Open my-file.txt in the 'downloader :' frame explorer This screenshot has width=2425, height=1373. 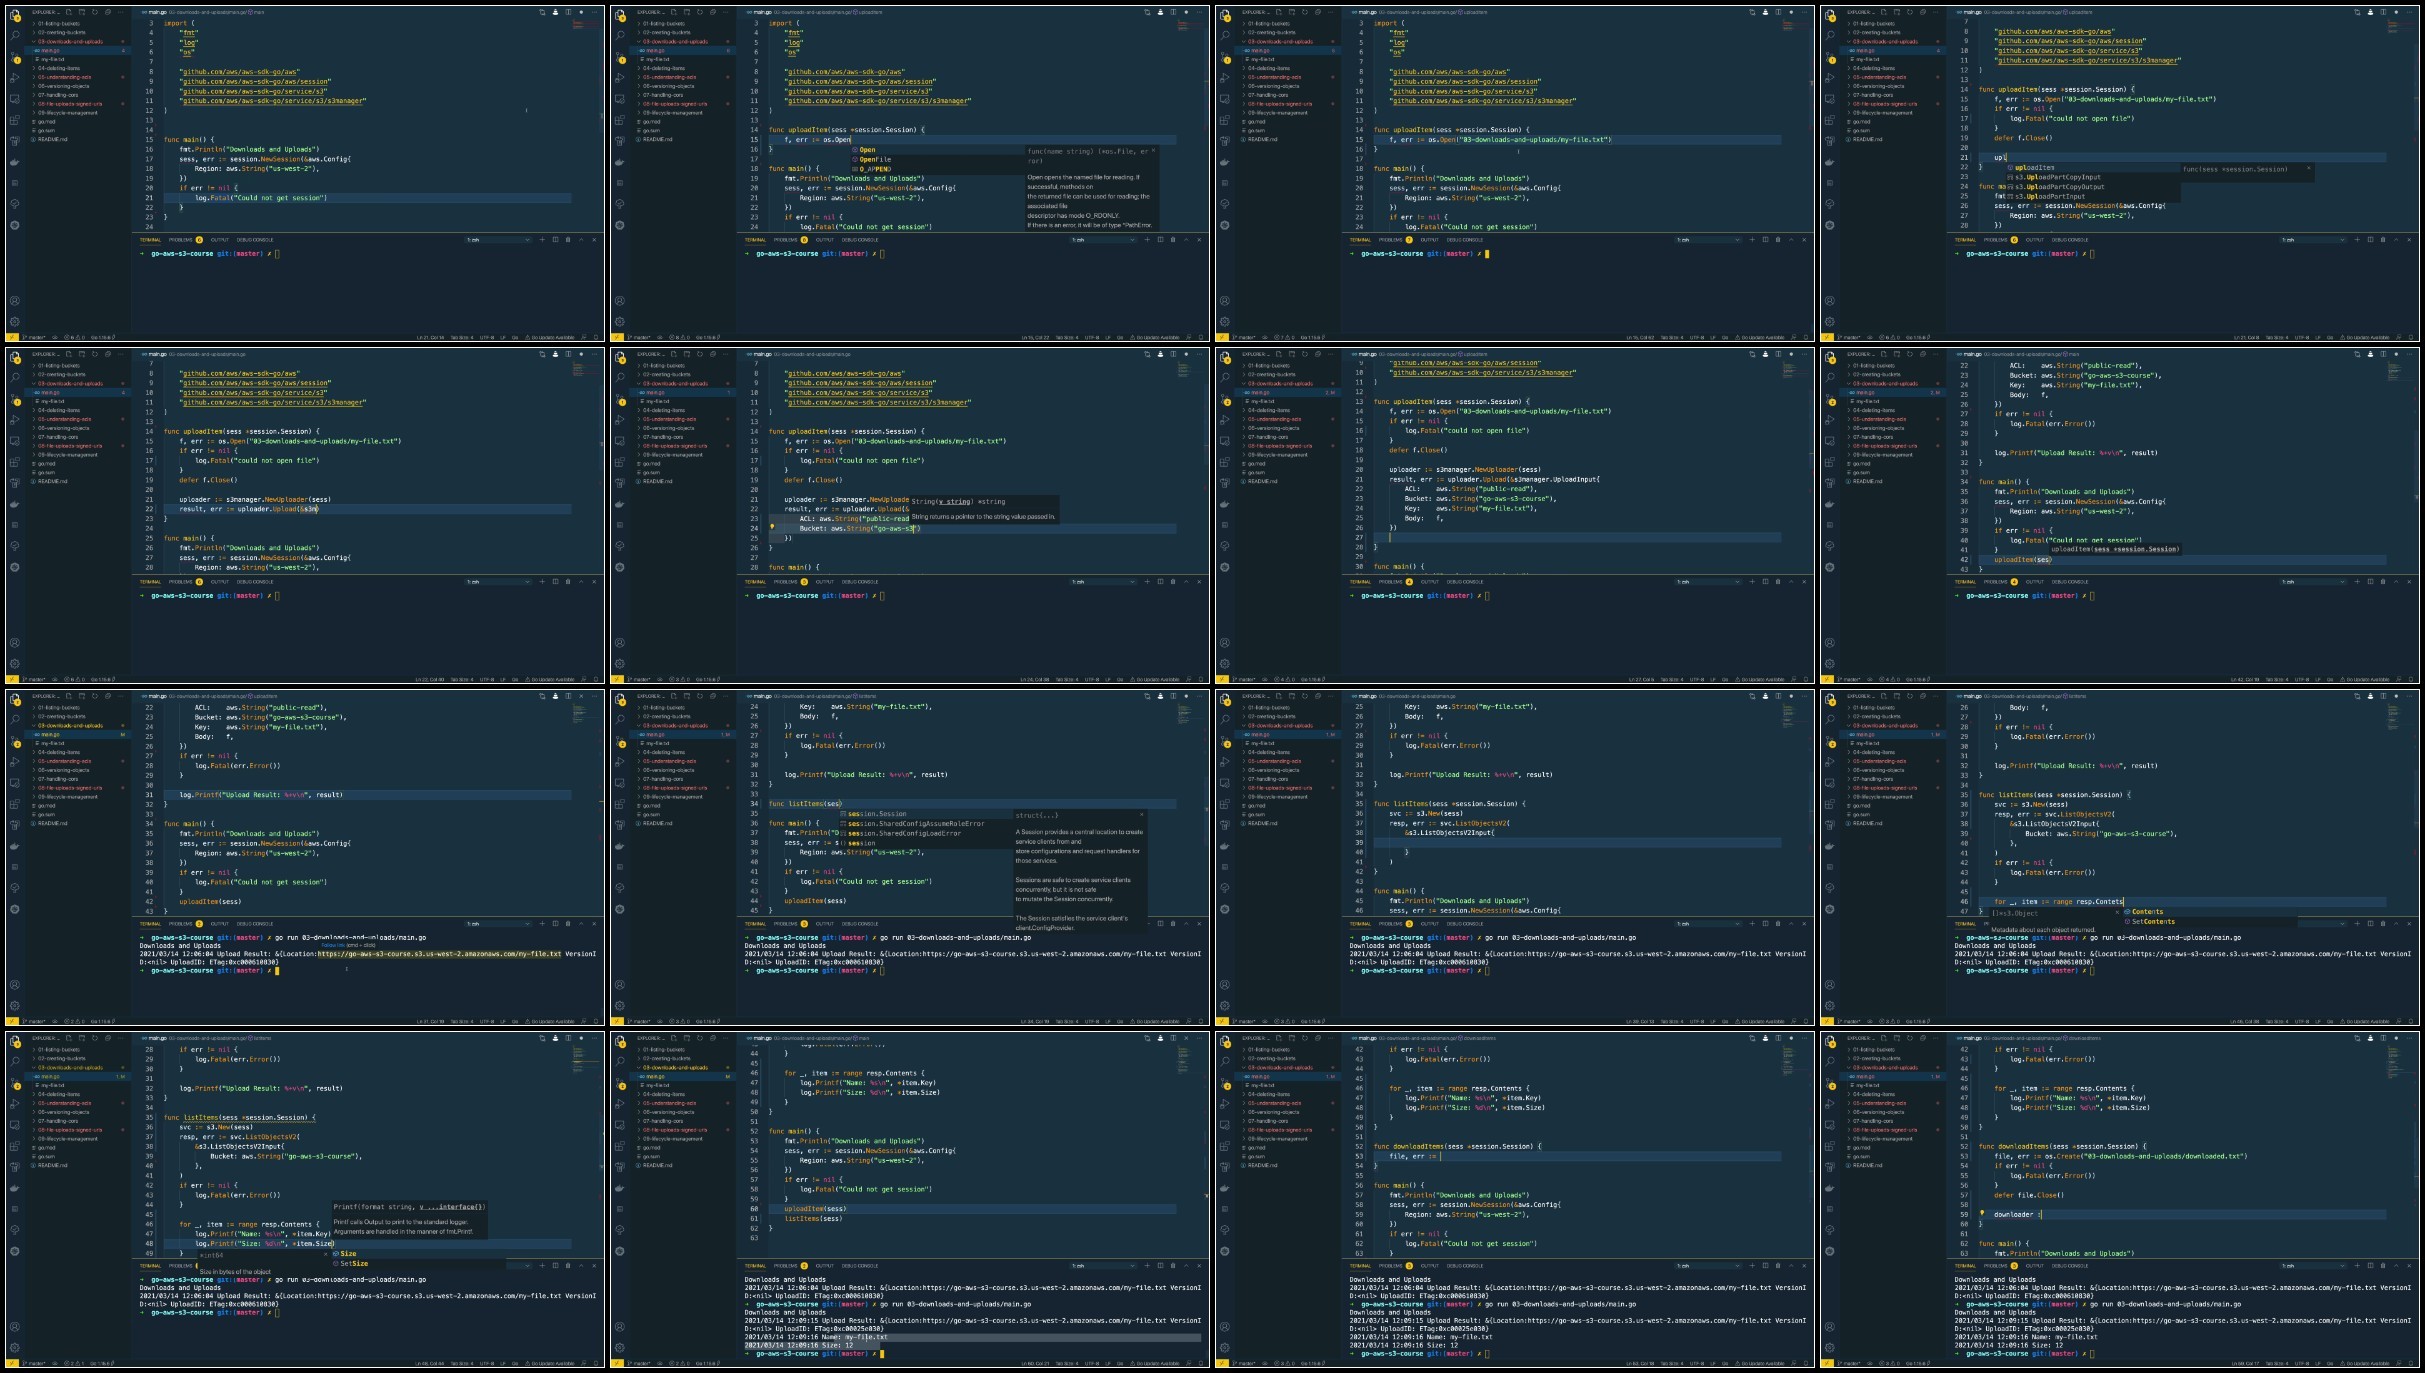click(x=1866, y=1085)
